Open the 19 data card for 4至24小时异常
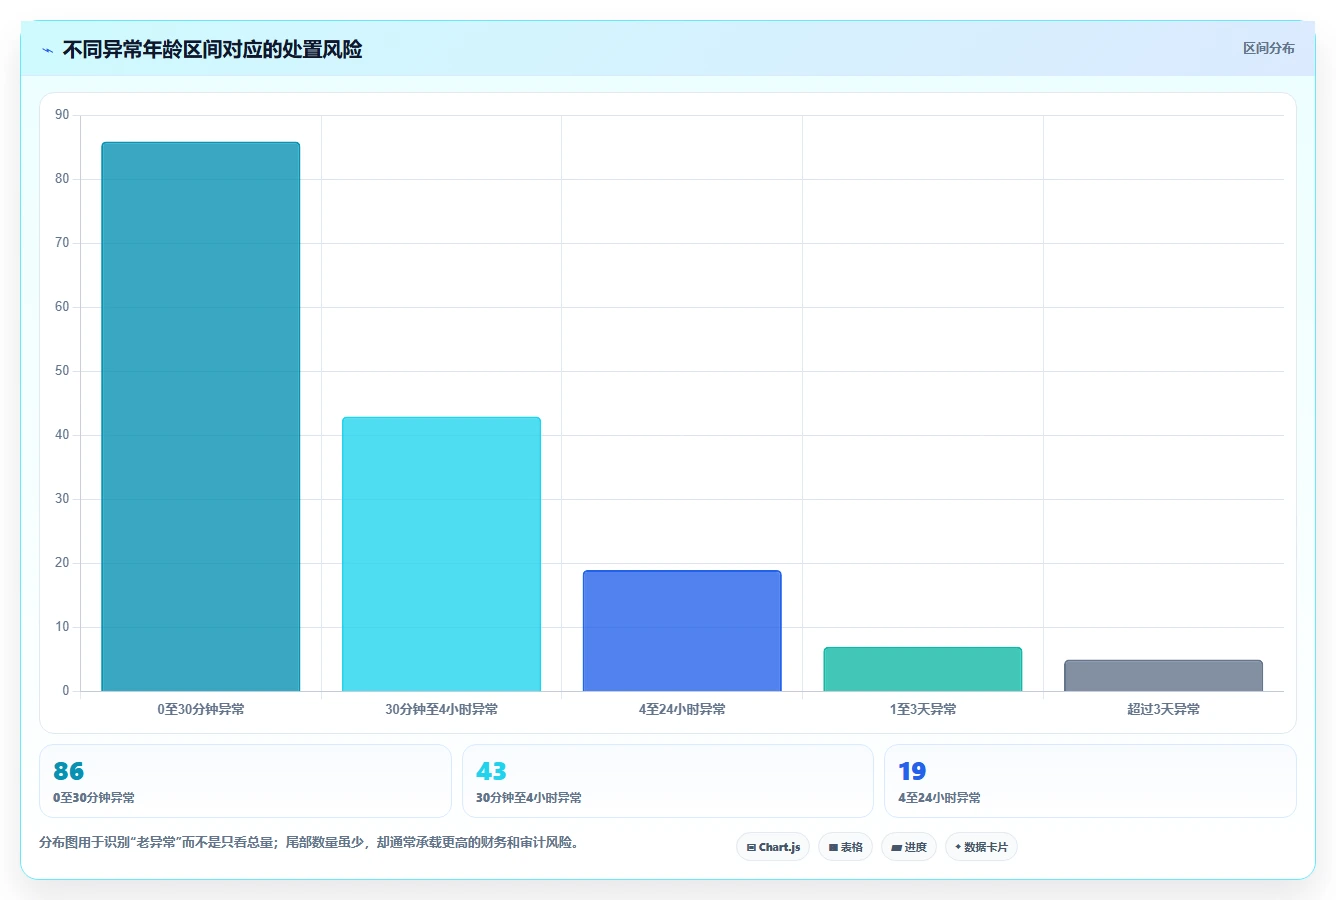1336x900 pixels. tap(1090, 781)
